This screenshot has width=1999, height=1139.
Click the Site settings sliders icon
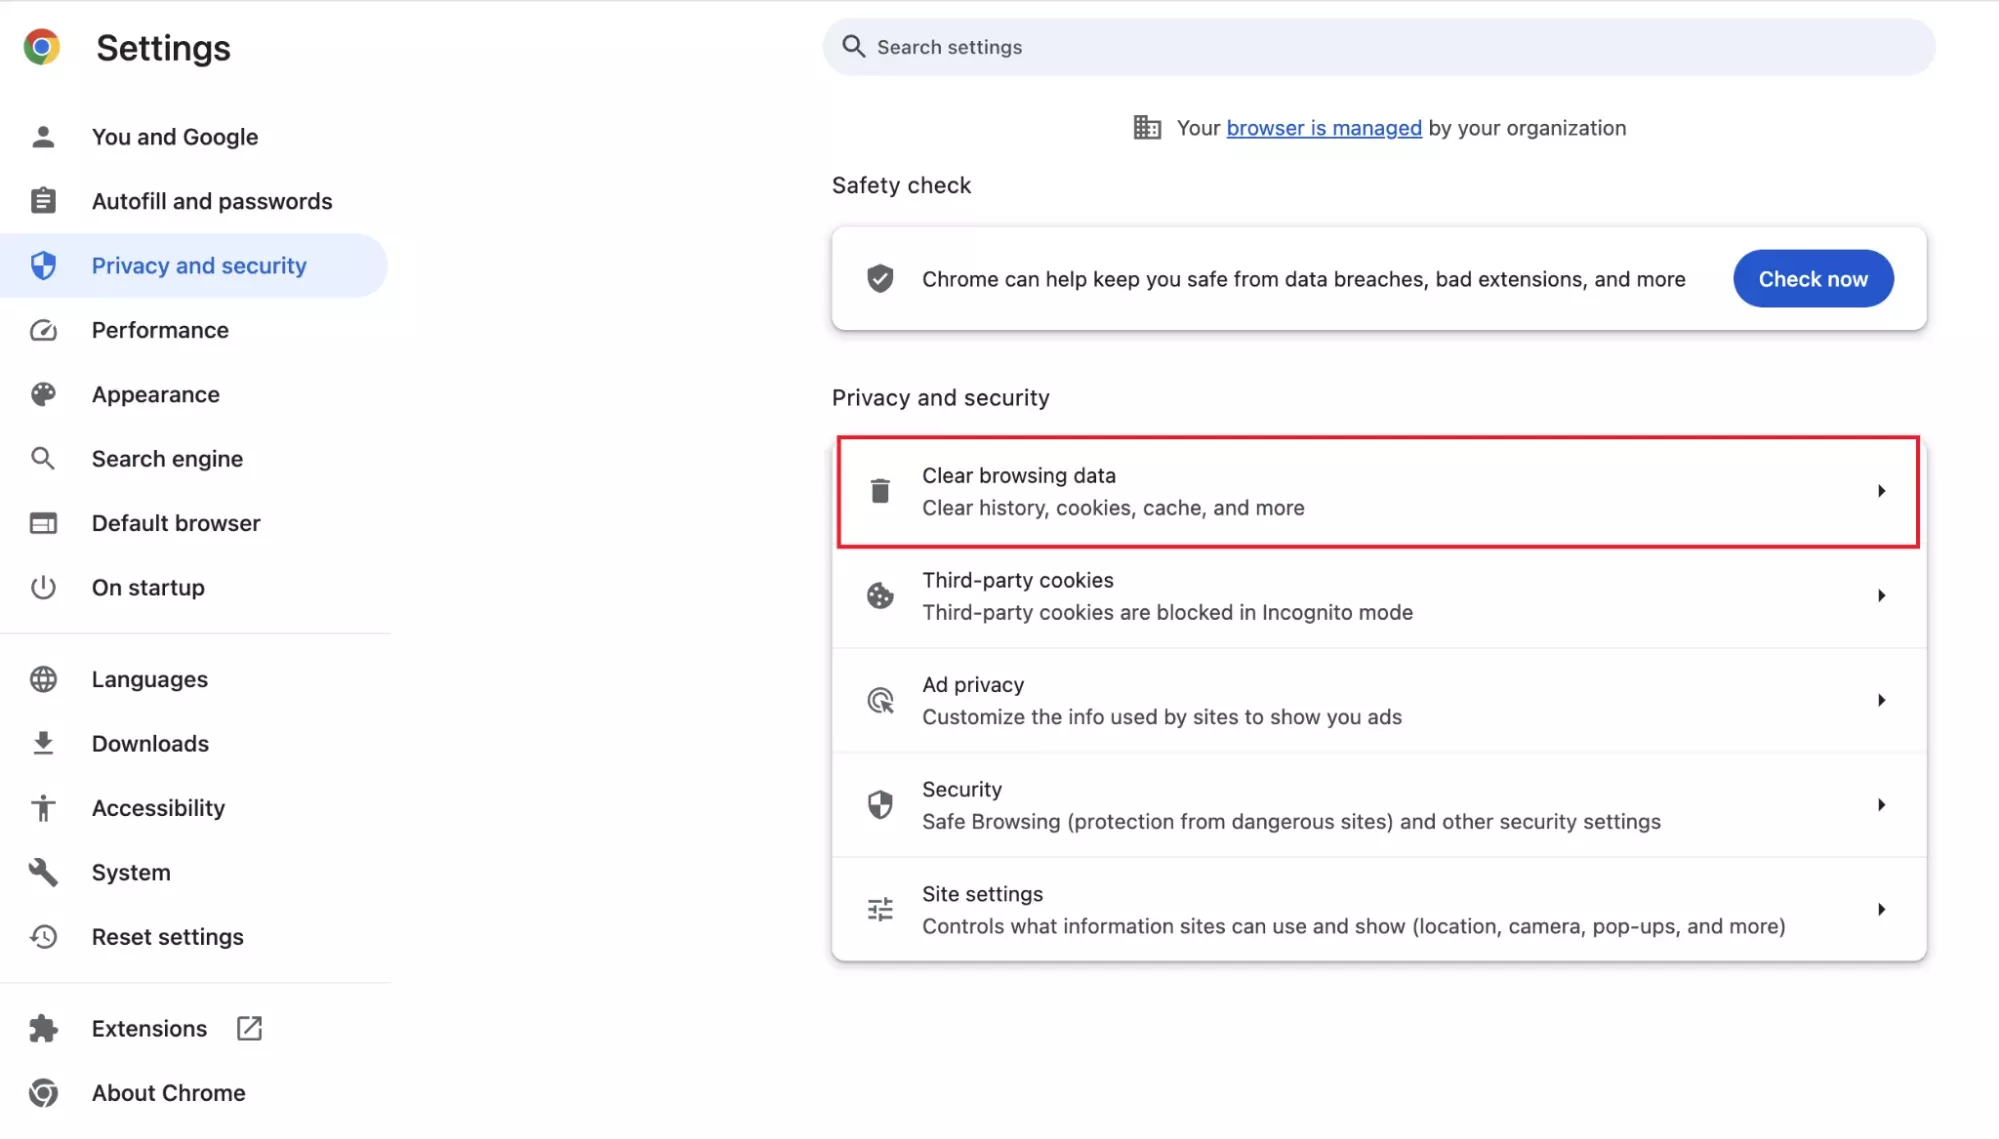coord(879,910)
